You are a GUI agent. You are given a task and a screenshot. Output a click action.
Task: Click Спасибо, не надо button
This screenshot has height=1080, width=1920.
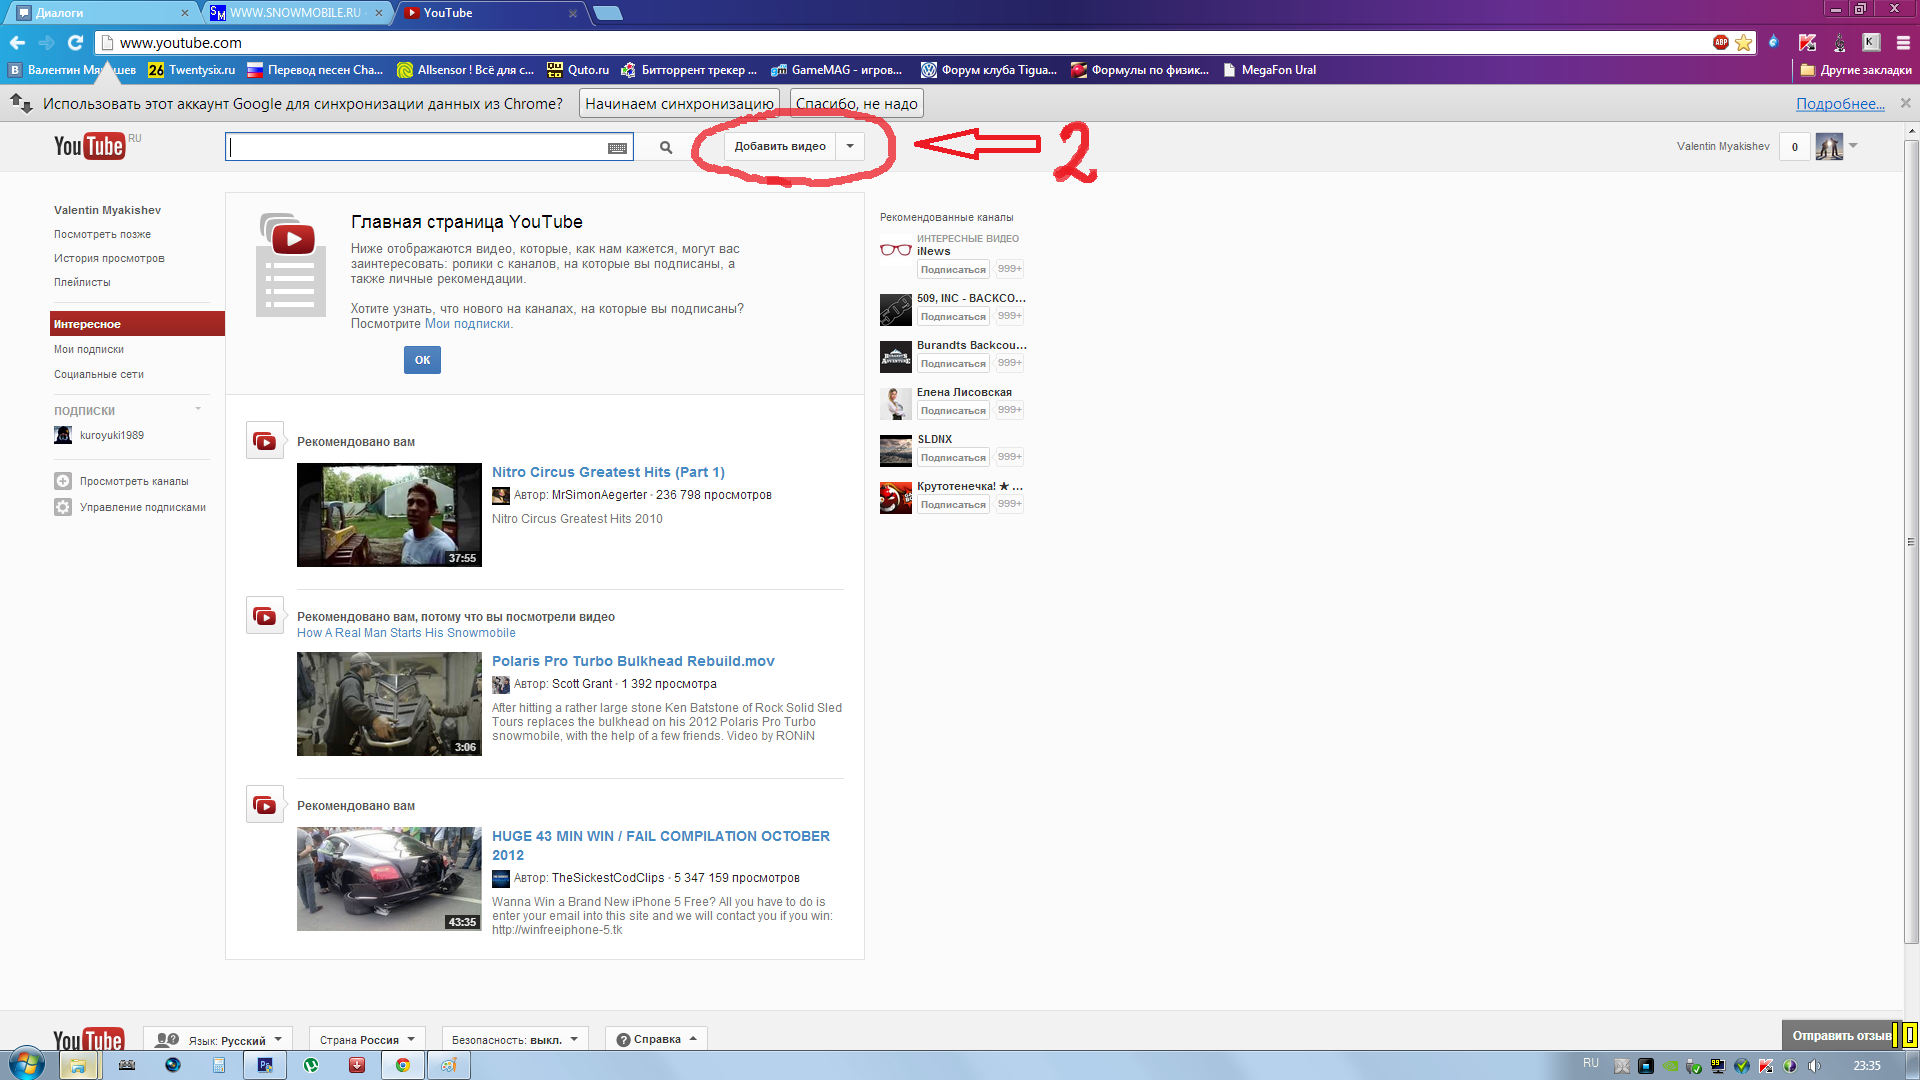856,104
